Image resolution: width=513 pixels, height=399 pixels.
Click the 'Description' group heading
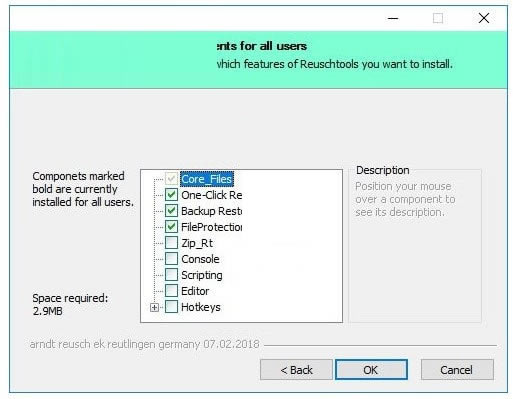(x=382, y=170)
